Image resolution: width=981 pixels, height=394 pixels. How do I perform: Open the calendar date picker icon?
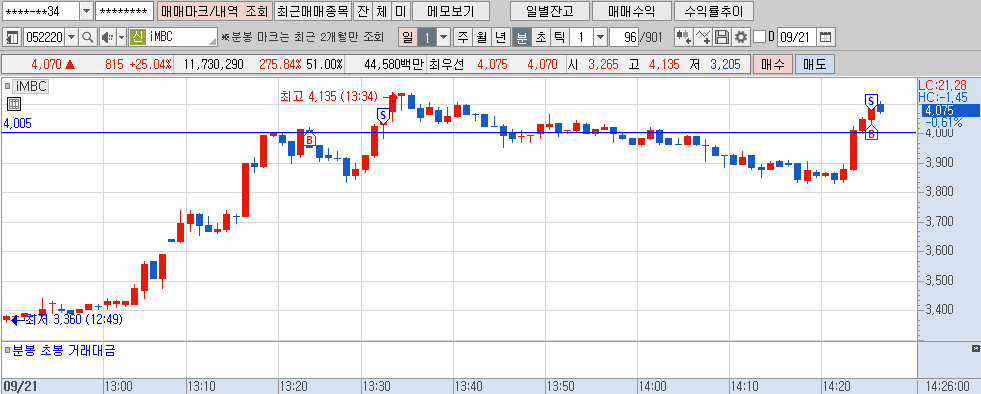(826, 37)
